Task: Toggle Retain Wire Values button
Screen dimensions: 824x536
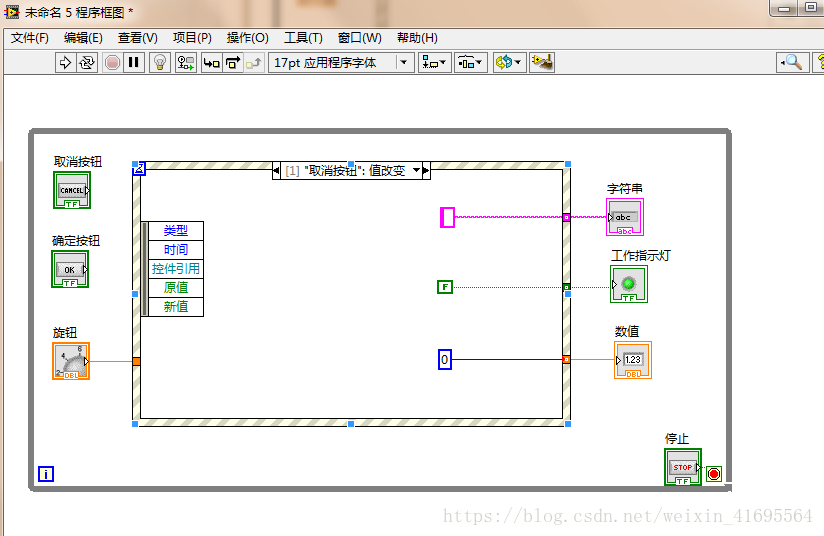Action: pyautogui.click(x=186, y=62)
